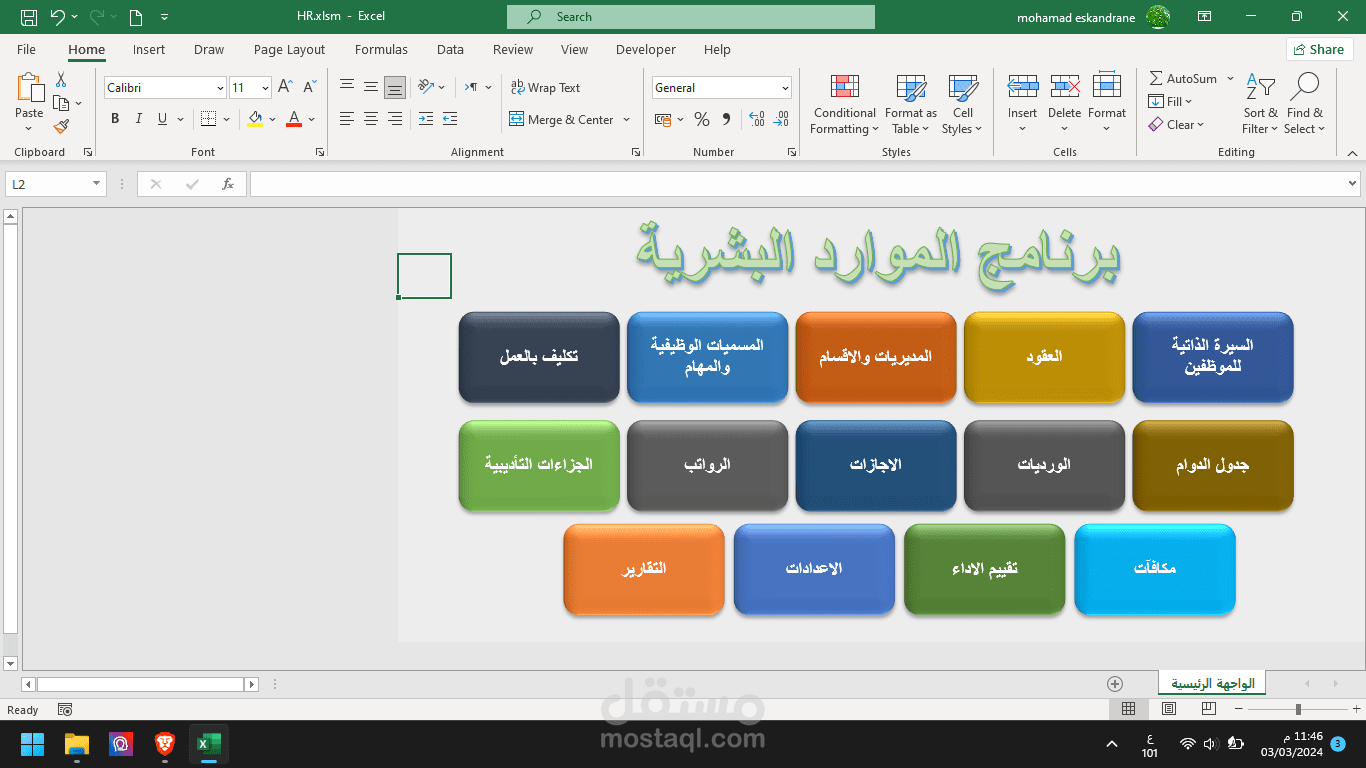Click inside the Name Box field
Viewport: 1366px width, 768px height.
(47, 183)
